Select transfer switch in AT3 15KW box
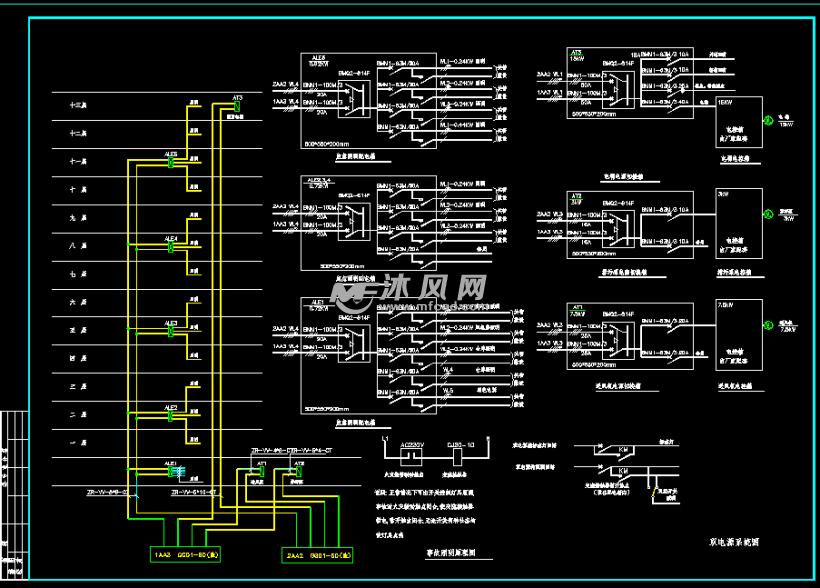 [619, 87]
